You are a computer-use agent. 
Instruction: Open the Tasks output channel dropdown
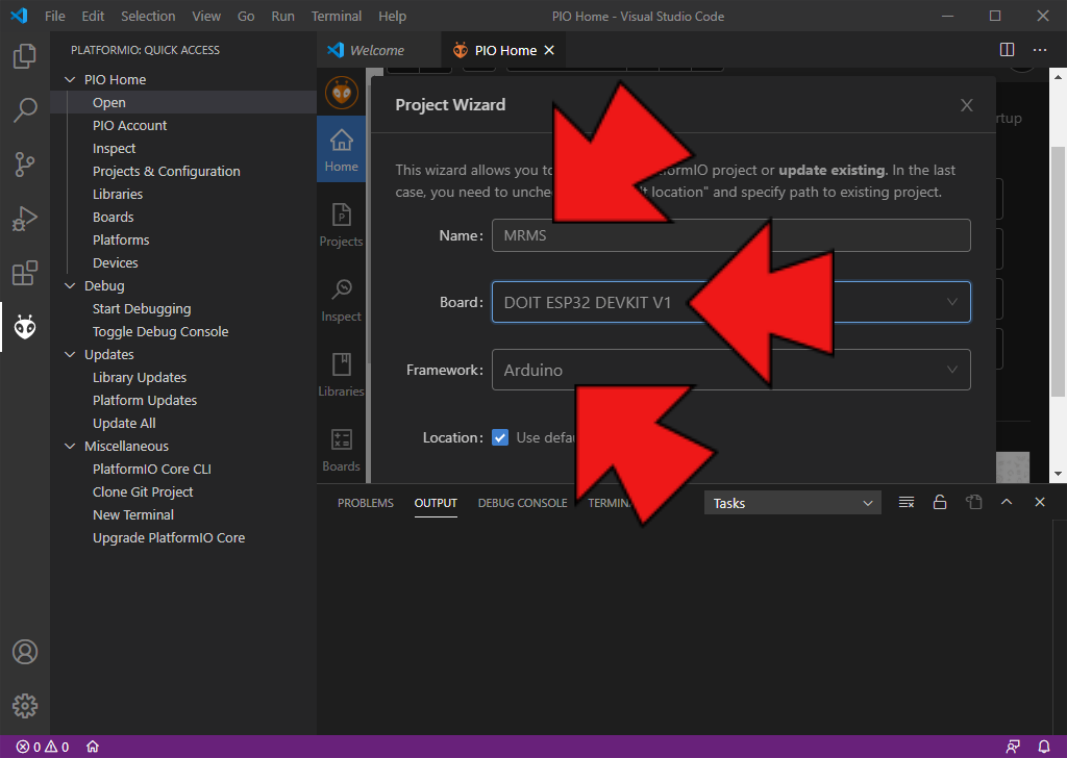click(792, 503)
